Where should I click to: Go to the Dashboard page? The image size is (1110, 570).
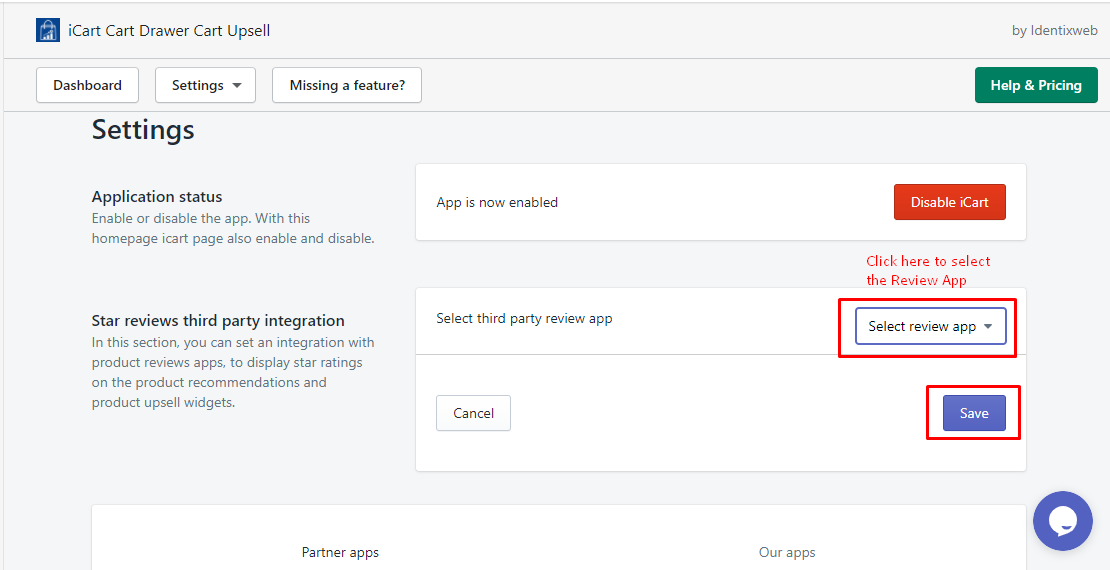pyautogui.click(x=87, y=85)
